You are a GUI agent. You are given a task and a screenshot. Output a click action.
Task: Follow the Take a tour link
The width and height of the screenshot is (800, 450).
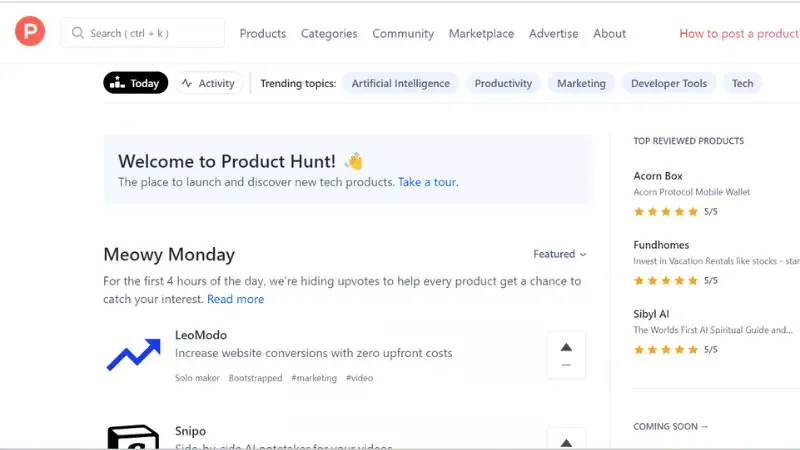coord(427,182)
